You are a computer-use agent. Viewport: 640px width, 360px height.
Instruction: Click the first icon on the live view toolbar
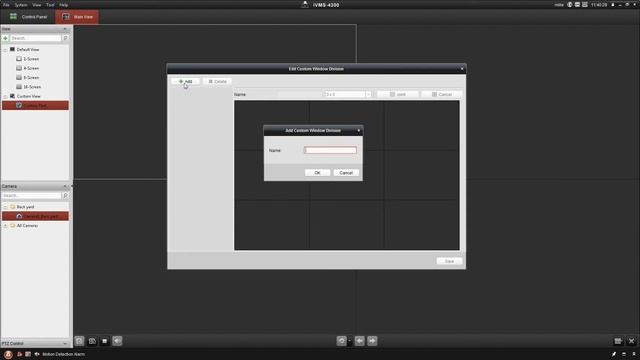coord(80,341)
